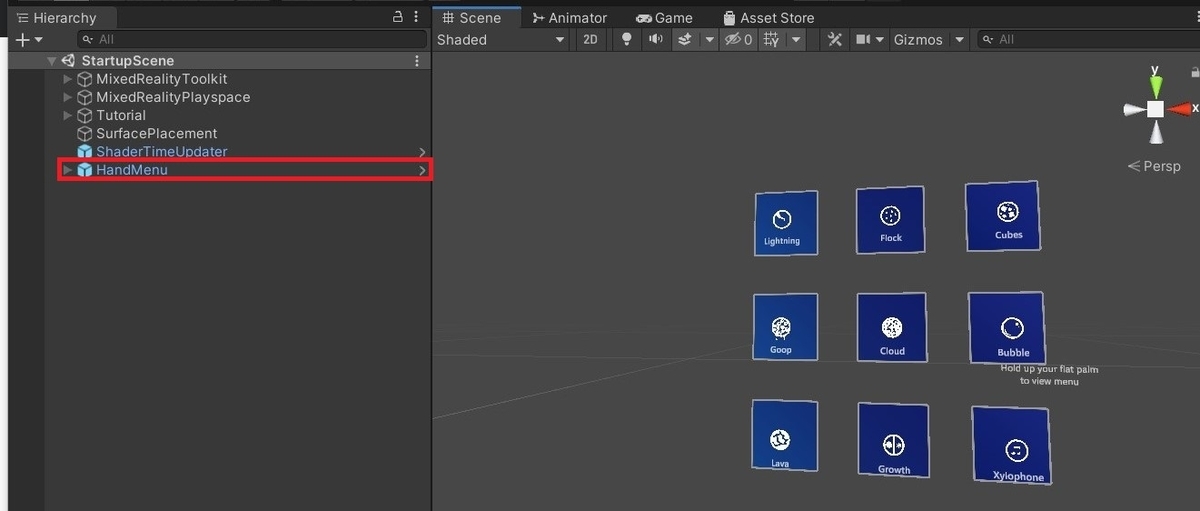Open the Asset Store tab

tap(767, 18)
